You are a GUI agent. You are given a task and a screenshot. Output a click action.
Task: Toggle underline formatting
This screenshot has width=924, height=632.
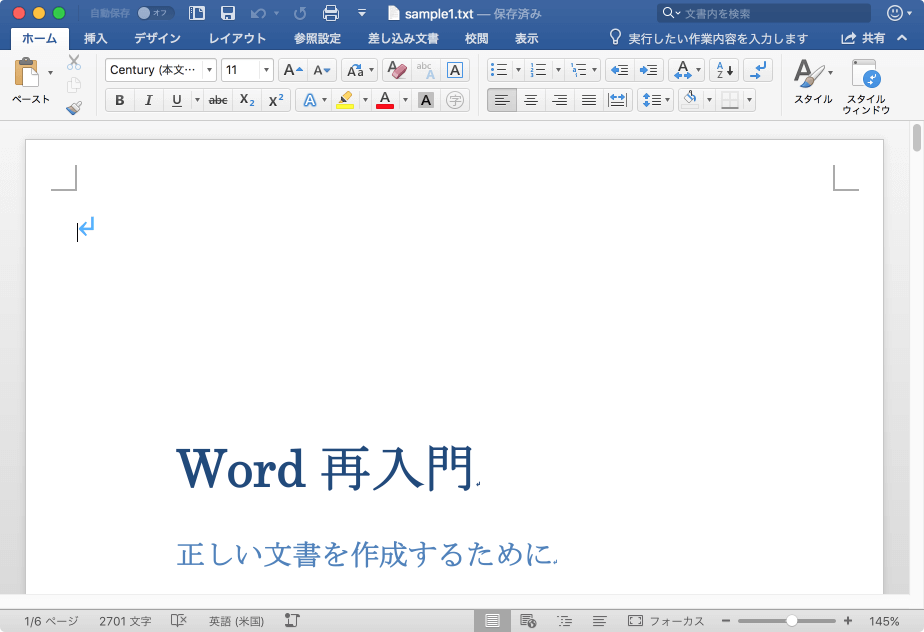pos(177,100)
